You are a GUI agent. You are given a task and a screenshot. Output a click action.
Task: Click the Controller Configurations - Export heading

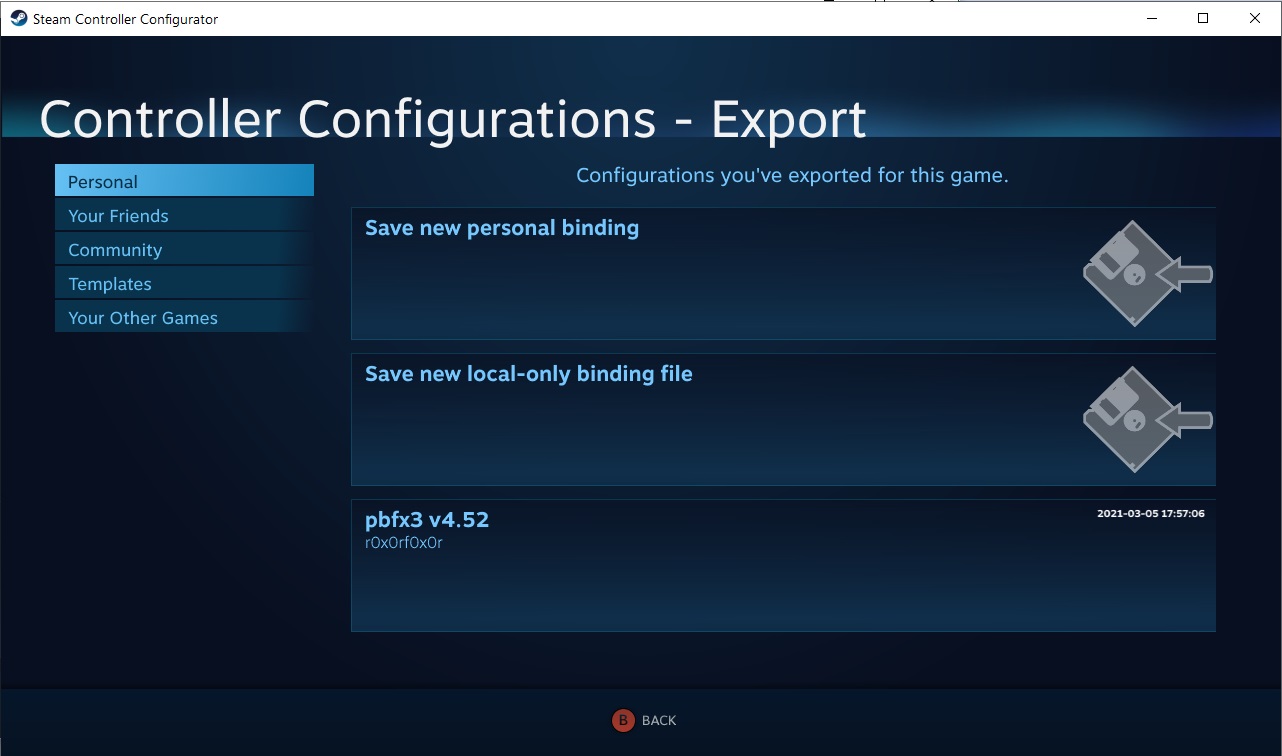tap(453, 120)
